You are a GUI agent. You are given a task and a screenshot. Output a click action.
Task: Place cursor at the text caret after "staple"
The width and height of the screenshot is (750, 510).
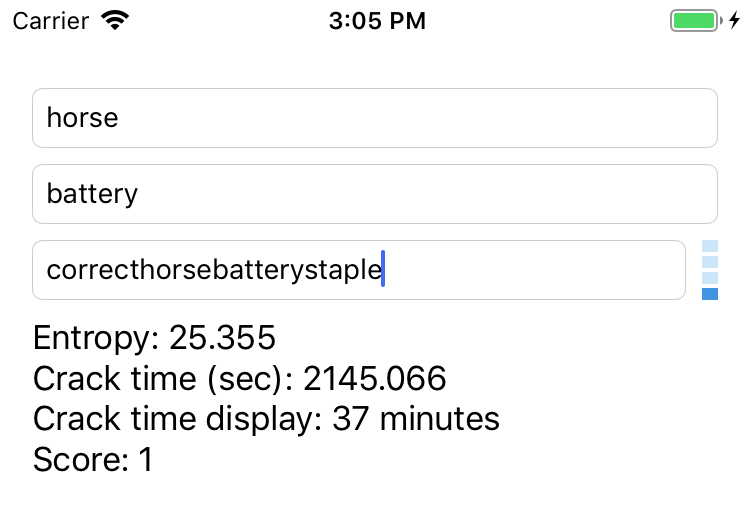[383, 270]
